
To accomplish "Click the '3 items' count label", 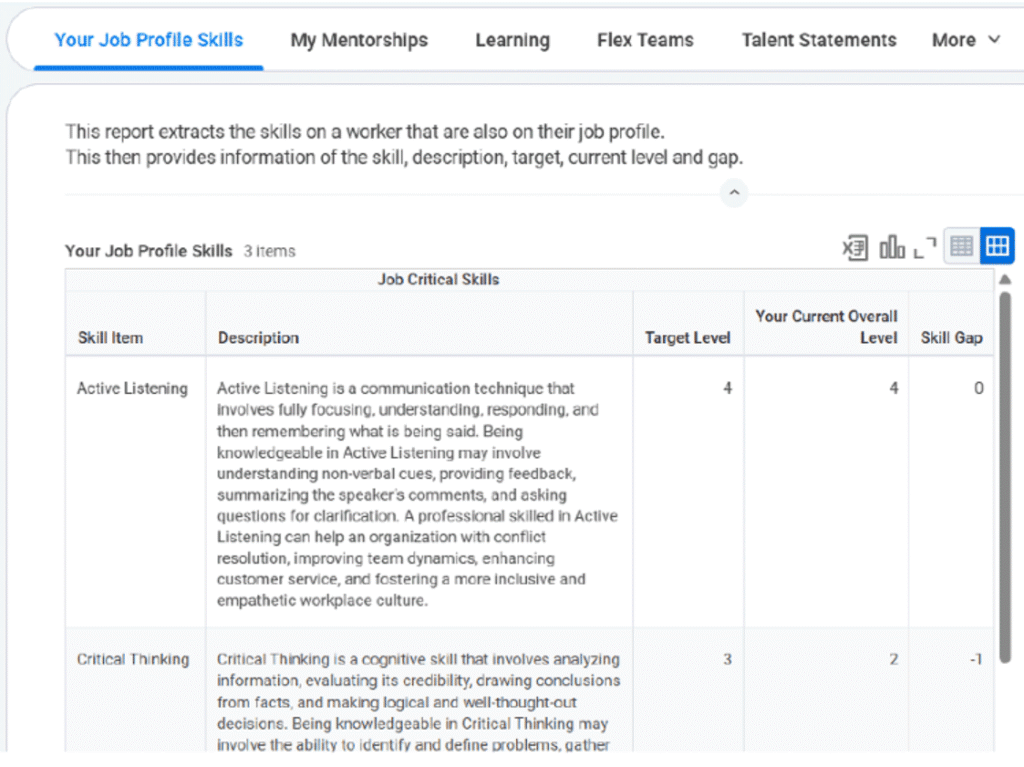I will point(270,252).
